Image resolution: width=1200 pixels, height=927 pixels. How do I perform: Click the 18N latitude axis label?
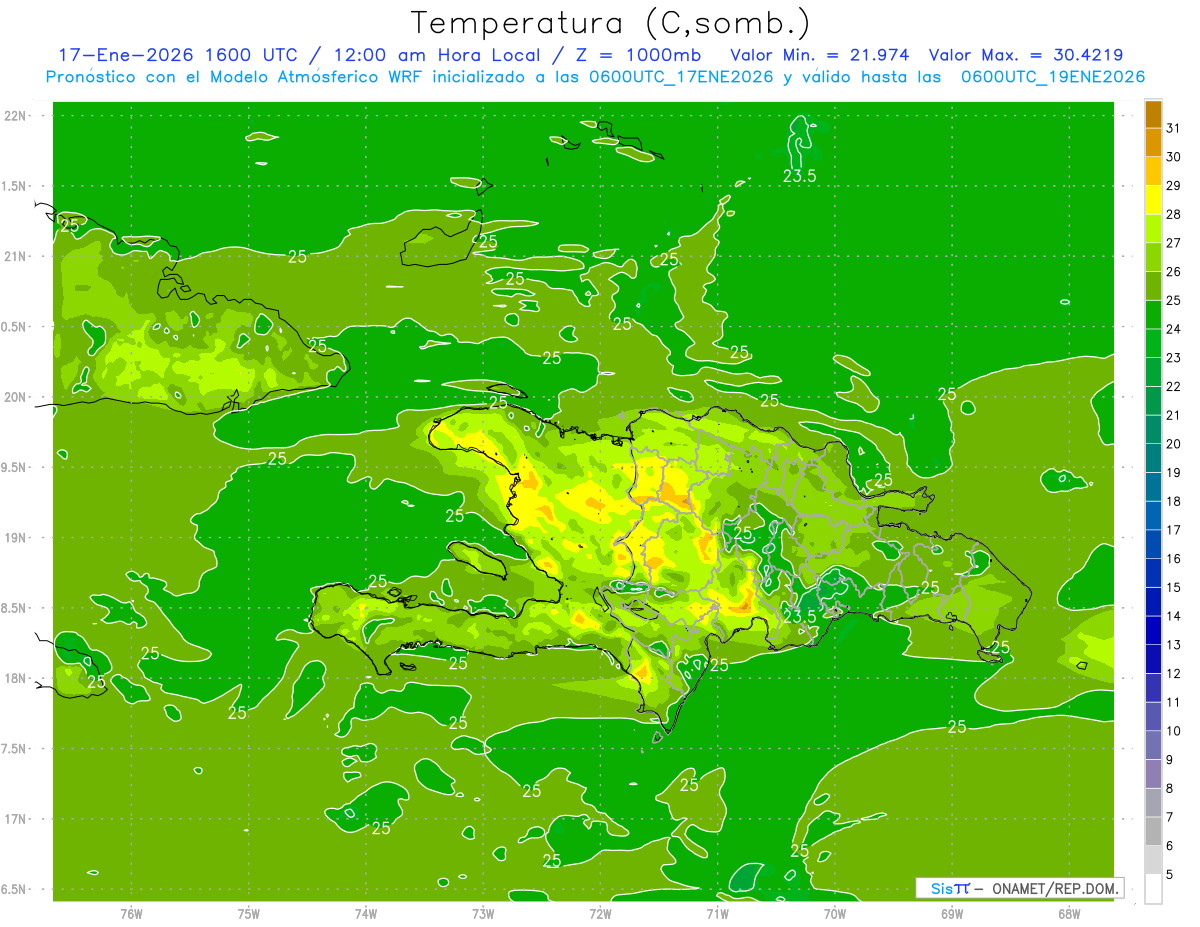17,678
